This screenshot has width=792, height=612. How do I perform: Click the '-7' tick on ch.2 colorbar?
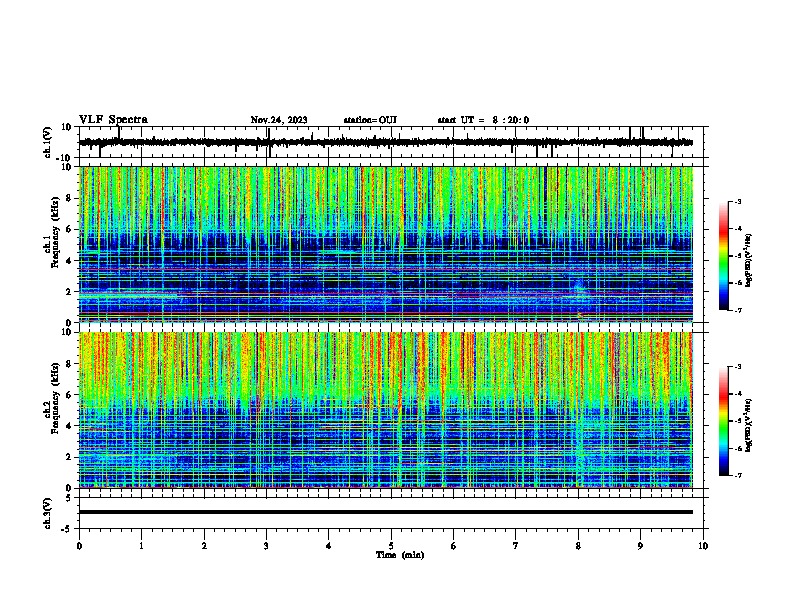tap(738, 475)
